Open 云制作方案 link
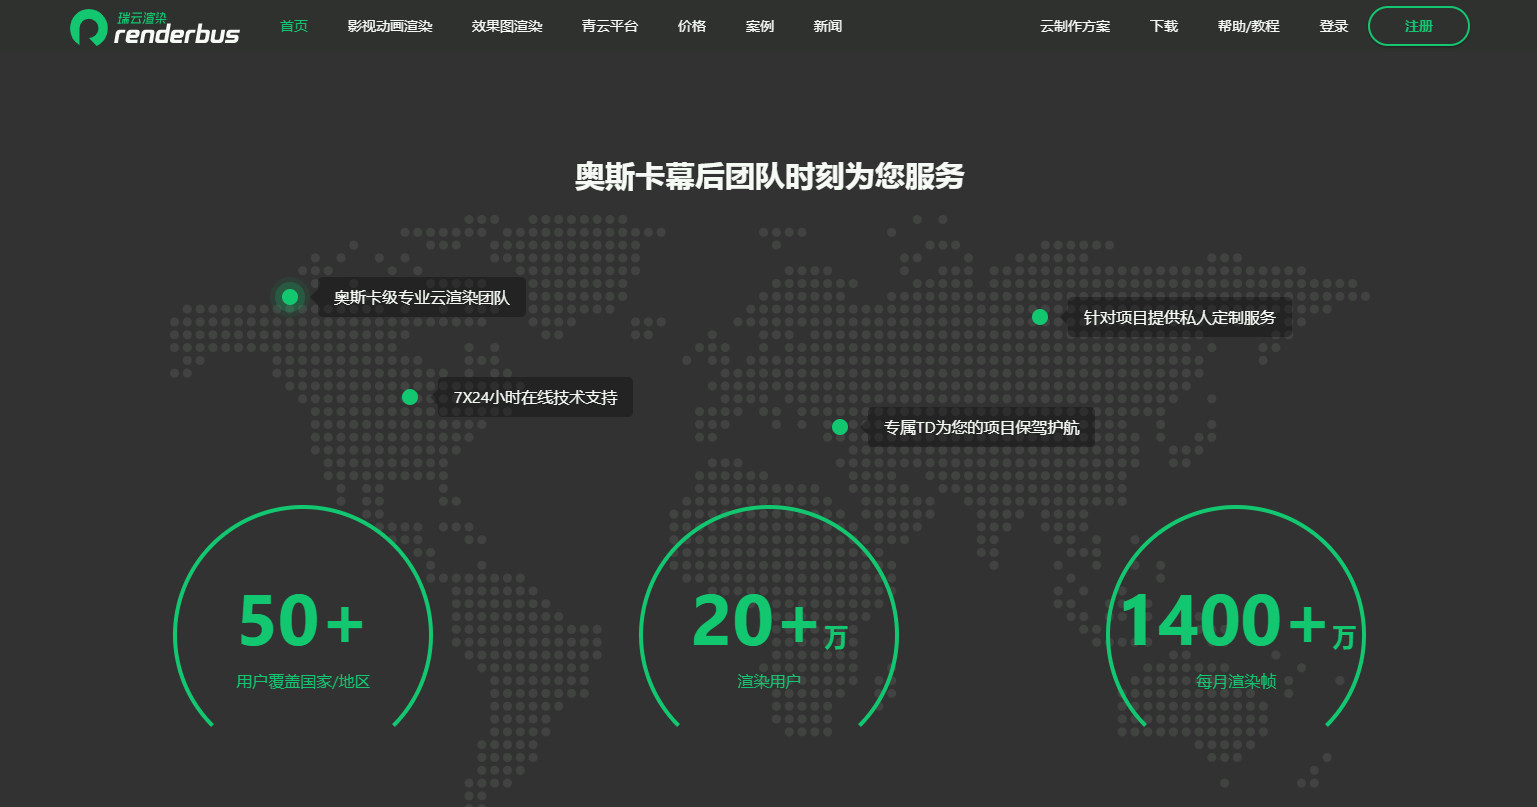This screenshot has width=1537, height=807. [x=1075, y=26]
